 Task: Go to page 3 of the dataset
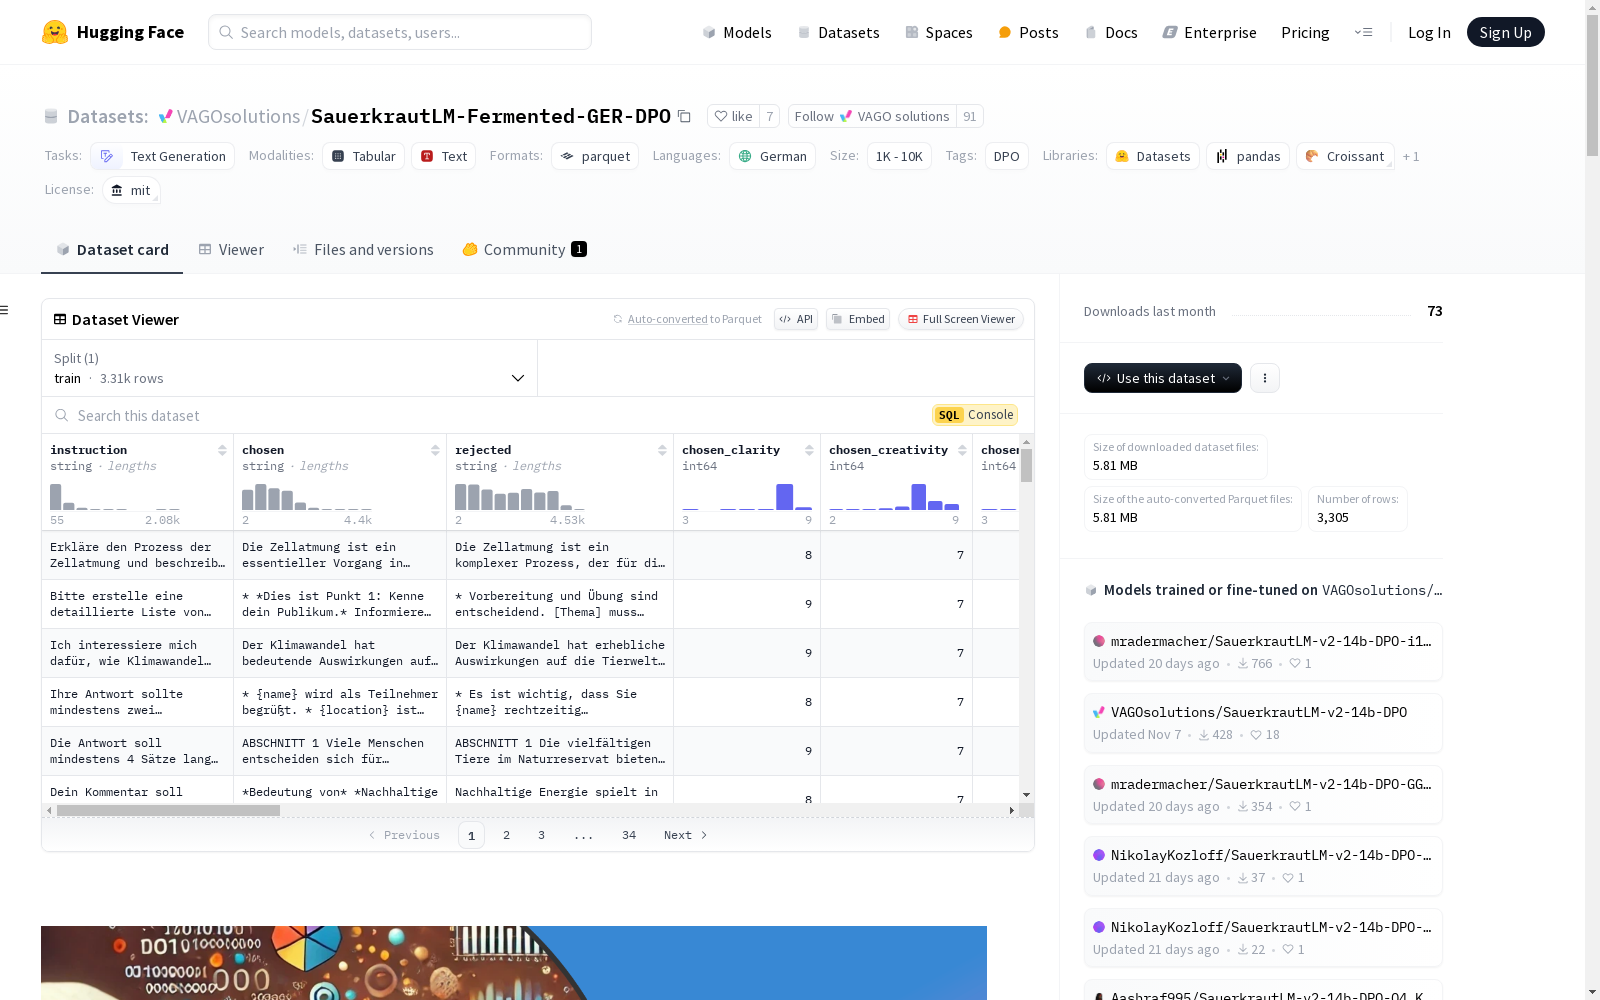[x=542, y=835]
